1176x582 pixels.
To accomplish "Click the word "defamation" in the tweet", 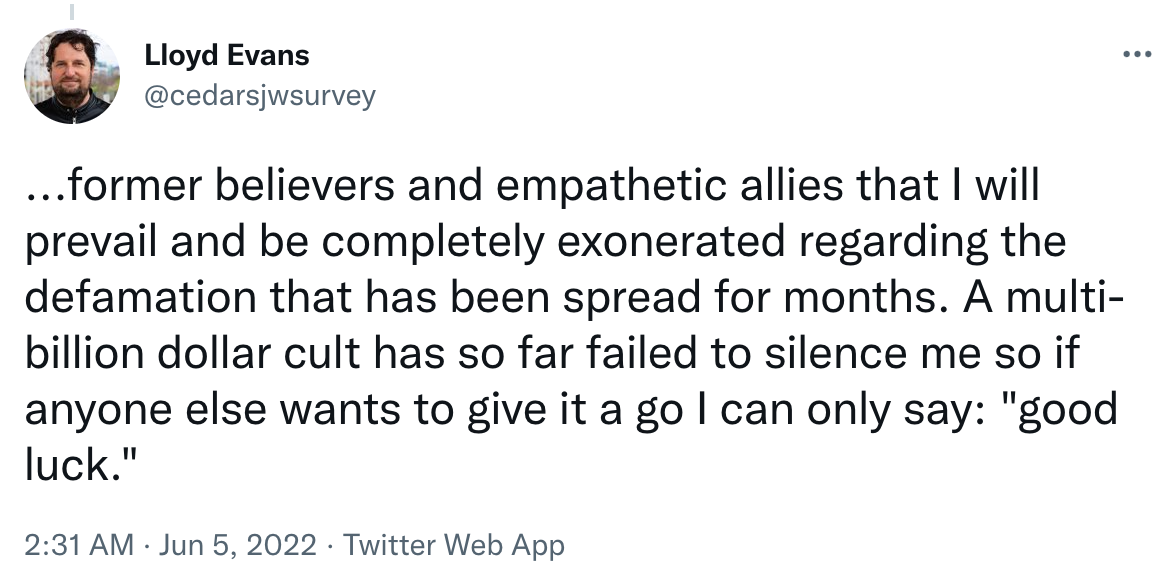I will coord(141,298).
